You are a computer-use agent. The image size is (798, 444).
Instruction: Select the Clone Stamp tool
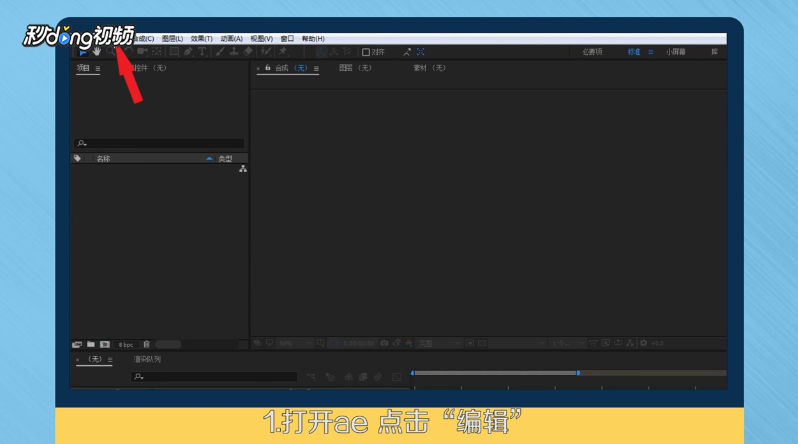234,51
